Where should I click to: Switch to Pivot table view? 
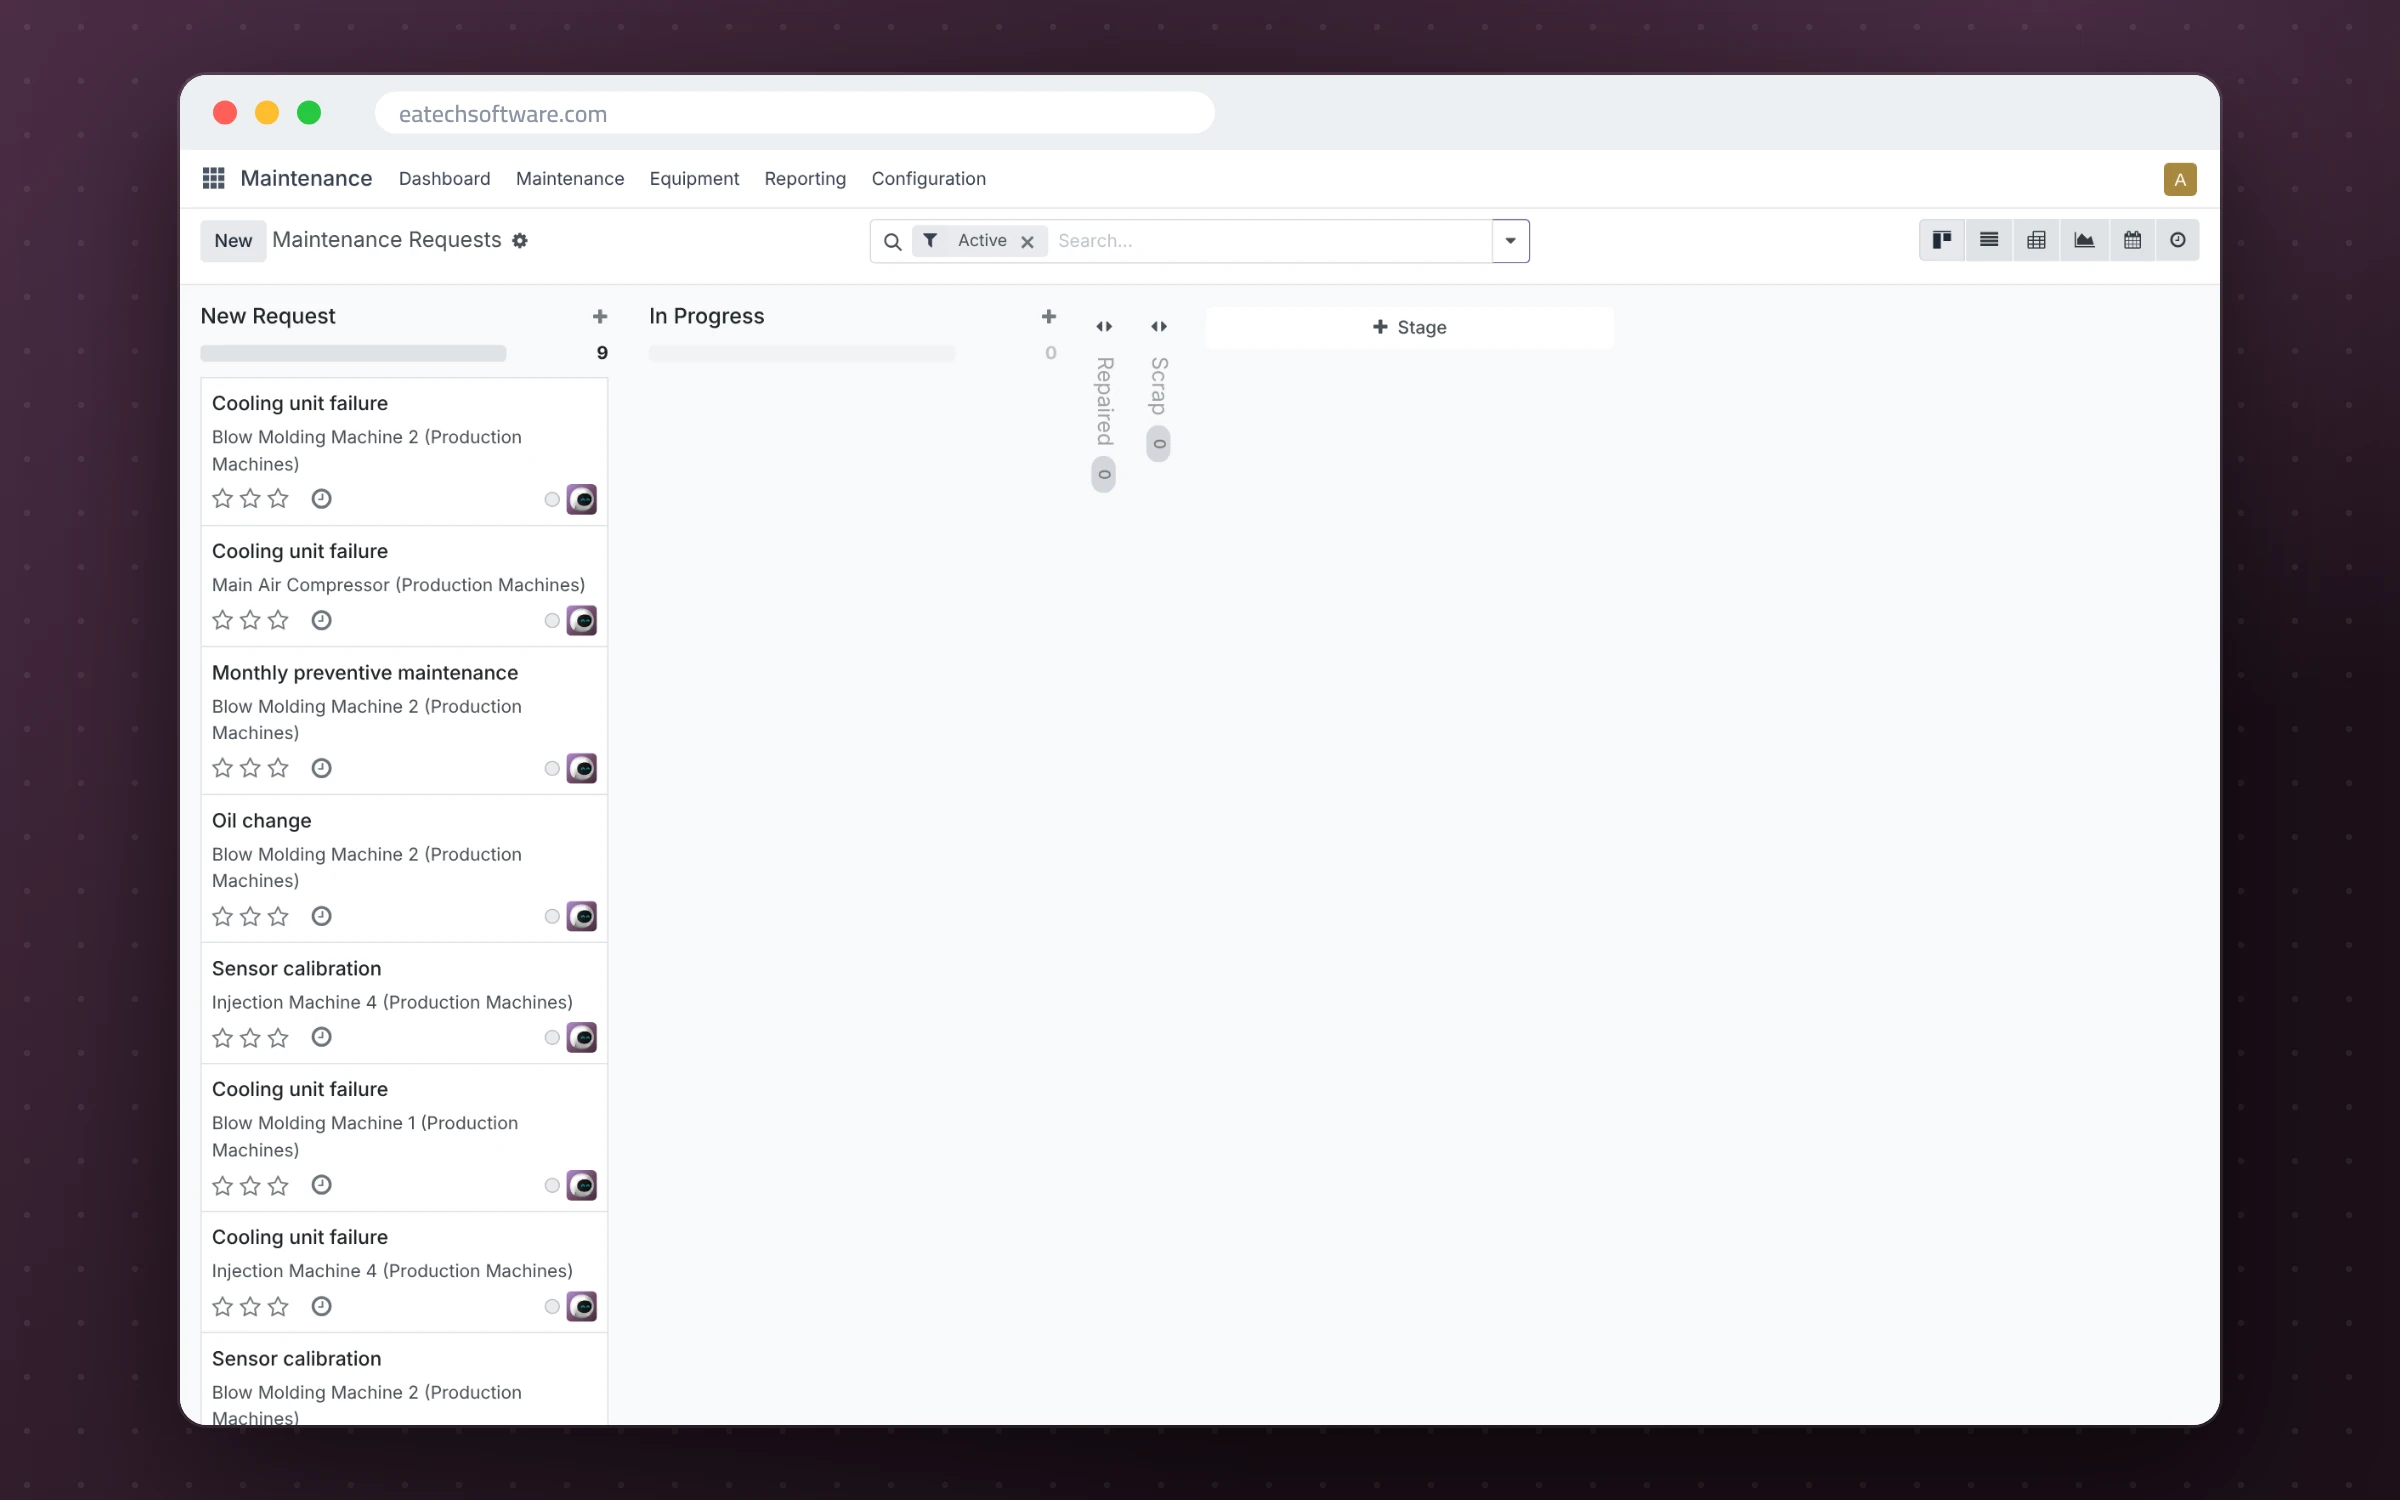pos(2036,240)
